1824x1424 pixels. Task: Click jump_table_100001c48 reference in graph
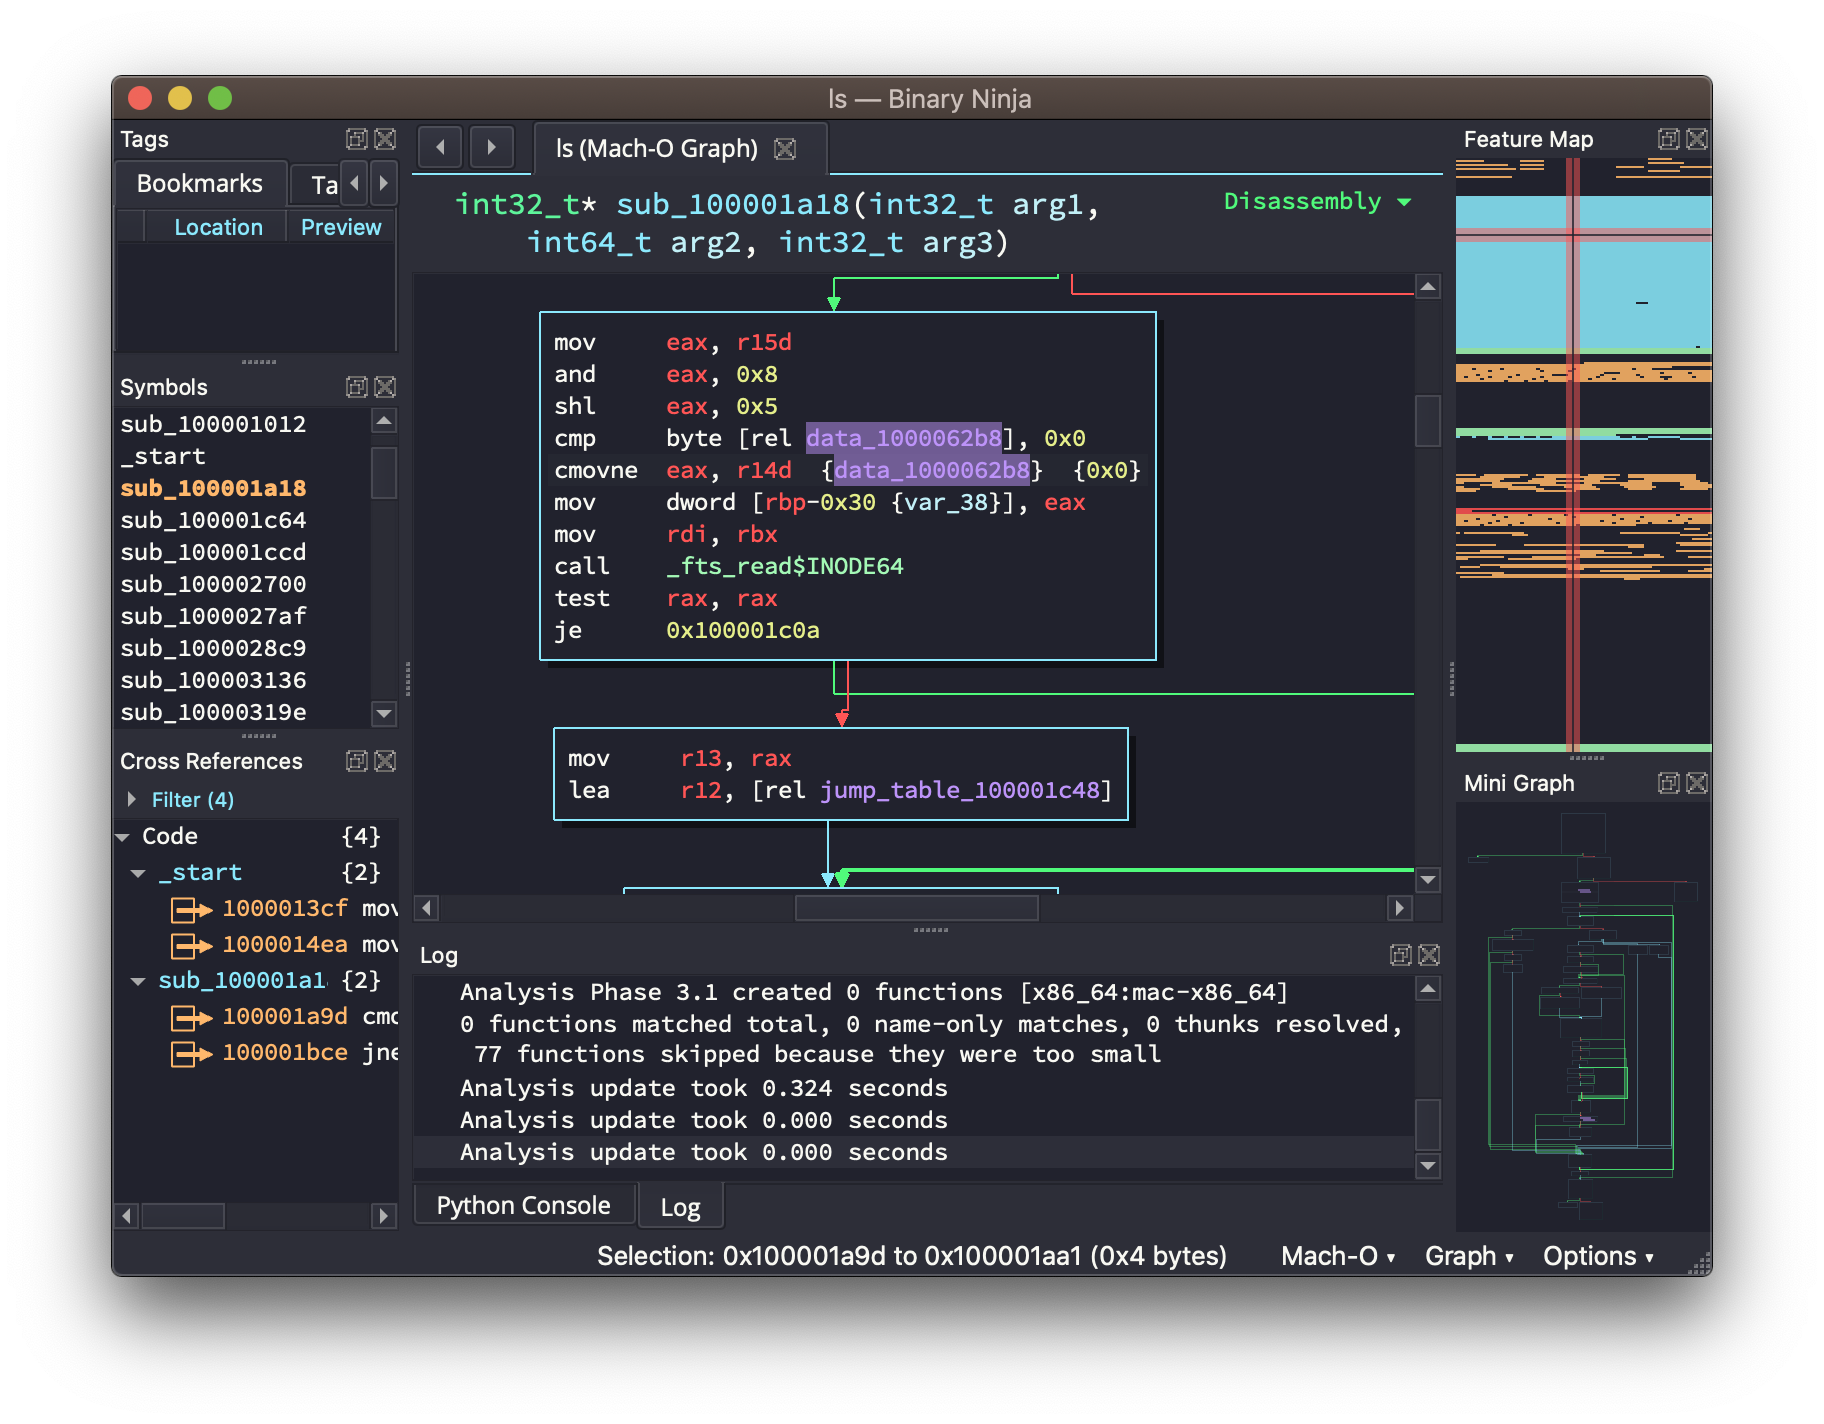pyautogui.click(x=960, y=790)
